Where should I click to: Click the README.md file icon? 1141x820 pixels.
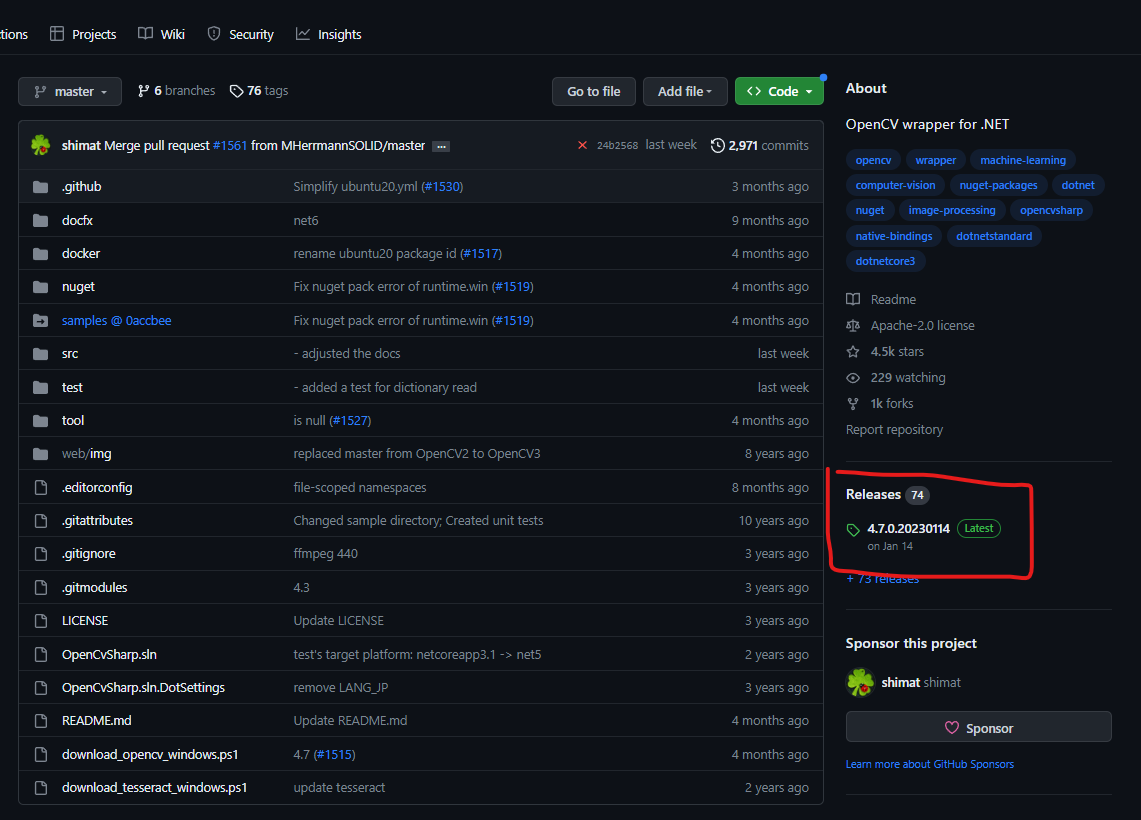pyautogui.click(x=41, y=721)
